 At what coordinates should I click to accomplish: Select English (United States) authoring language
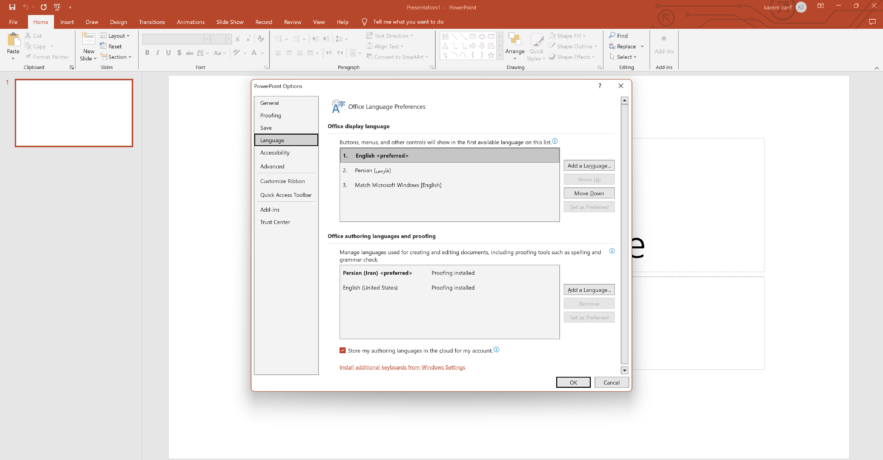click(x=449, y=288)
